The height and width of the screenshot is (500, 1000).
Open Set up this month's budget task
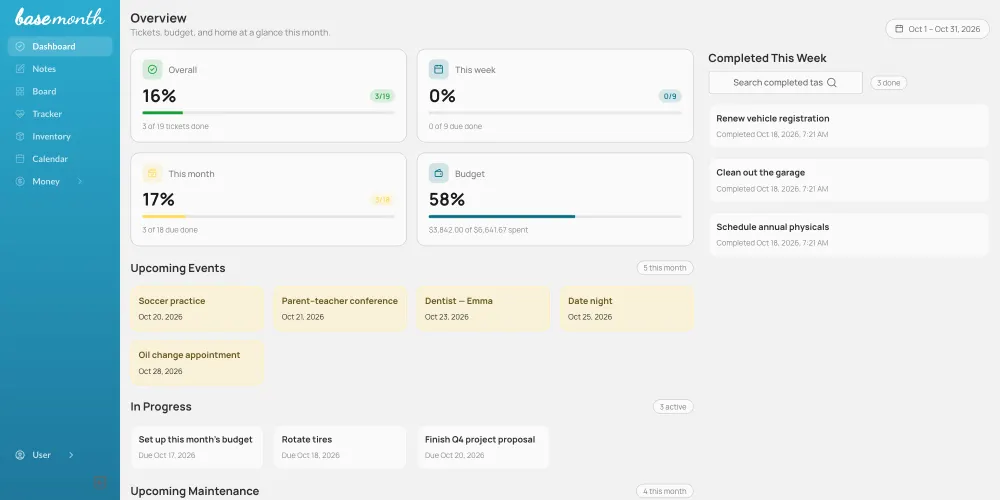pos(197,447)
